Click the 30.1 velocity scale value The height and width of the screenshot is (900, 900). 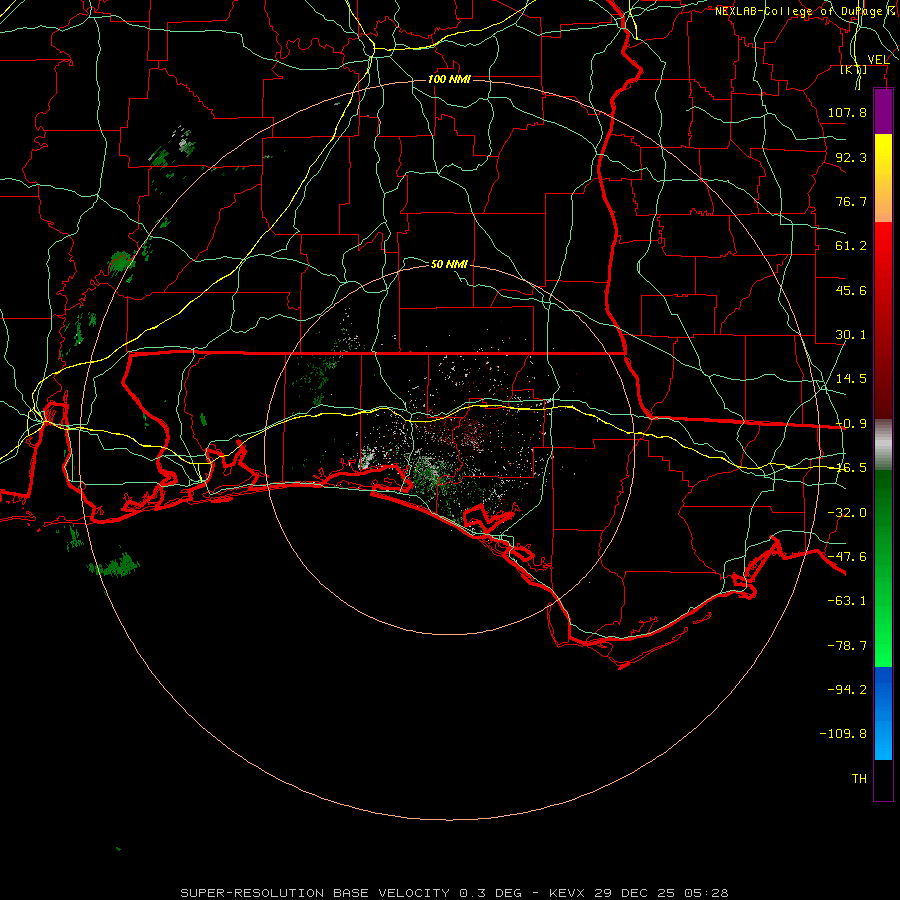pyautogui.click(x=851, y=335)
